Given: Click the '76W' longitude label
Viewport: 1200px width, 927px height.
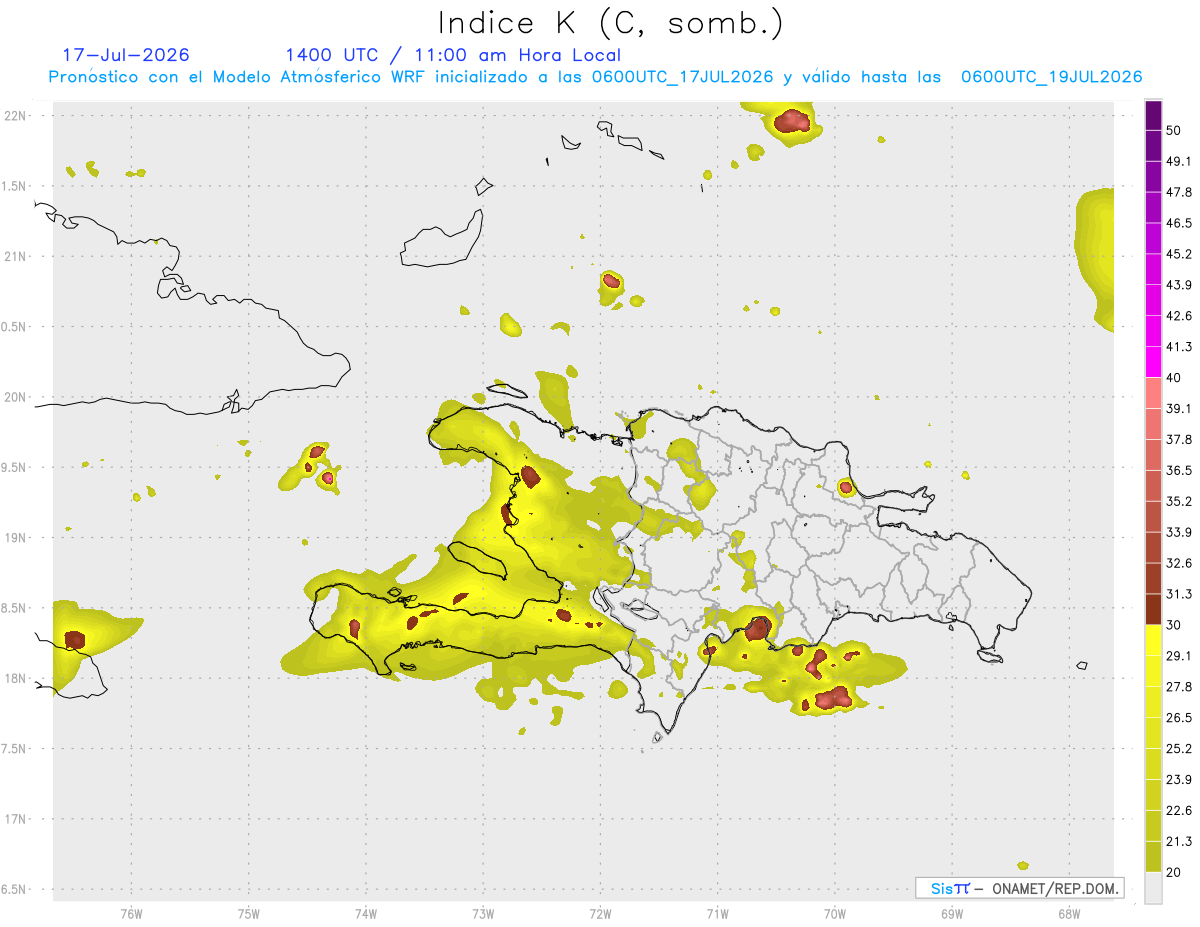Looking at the screenshot, I should [x=131, y=913].
